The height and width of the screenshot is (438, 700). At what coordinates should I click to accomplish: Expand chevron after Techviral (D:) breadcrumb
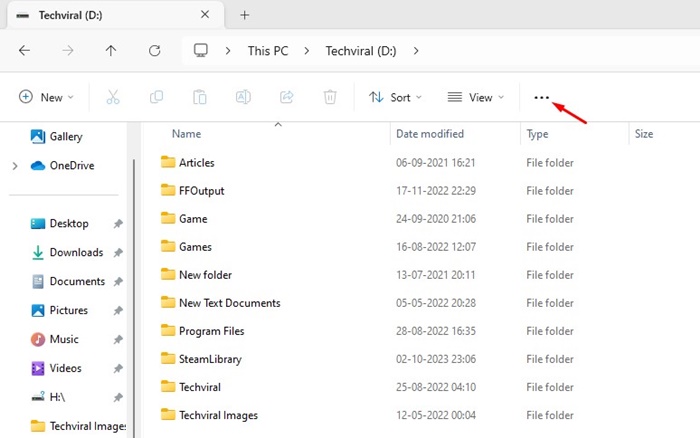tap(416, 51)
